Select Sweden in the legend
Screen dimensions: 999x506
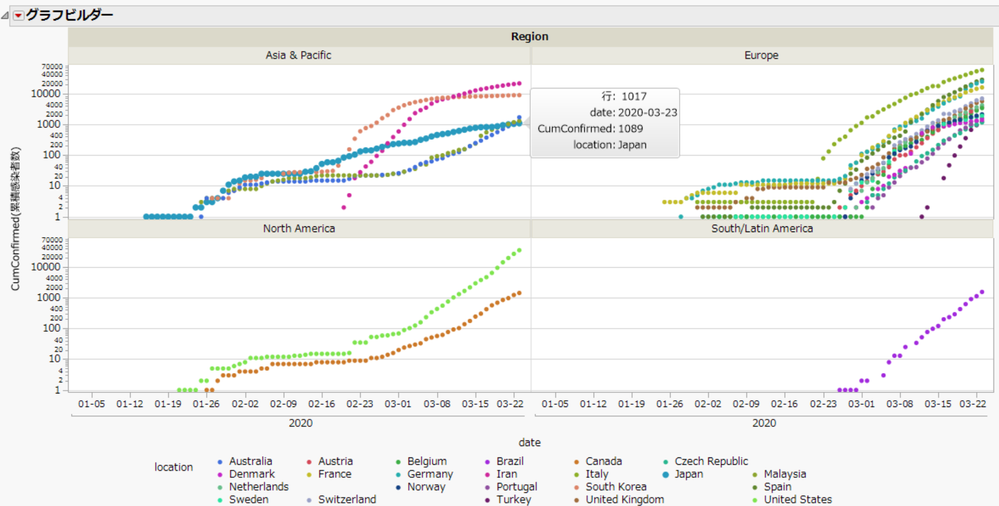point(248,500)
